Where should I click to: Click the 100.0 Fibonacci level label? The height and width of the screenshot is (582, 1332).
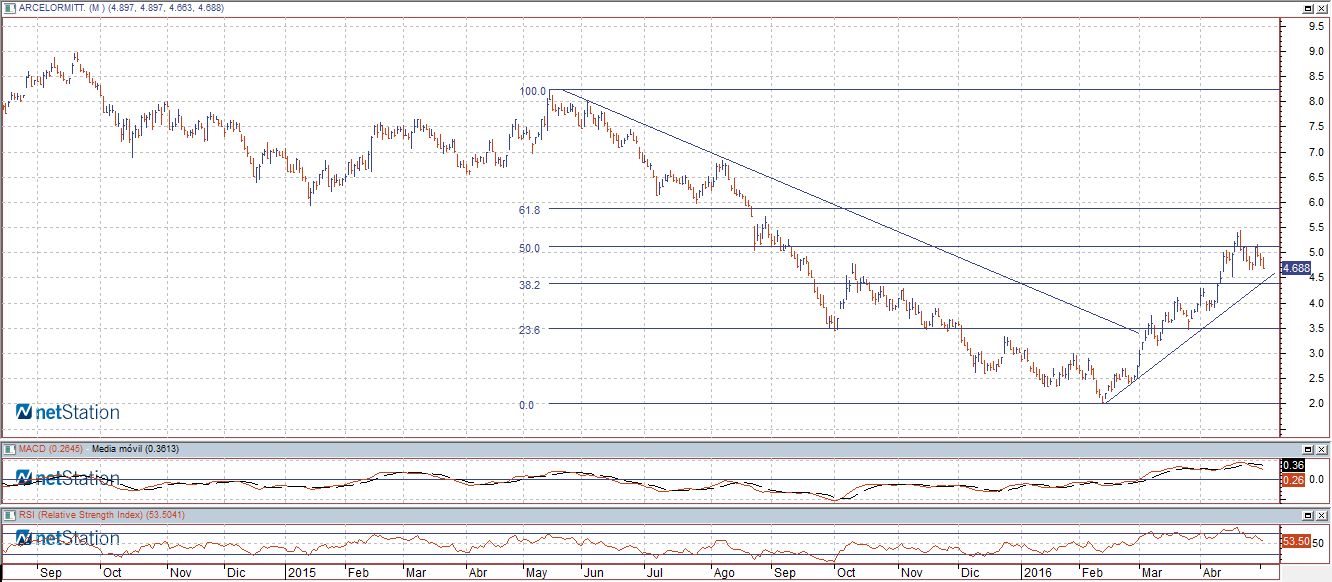532,91
